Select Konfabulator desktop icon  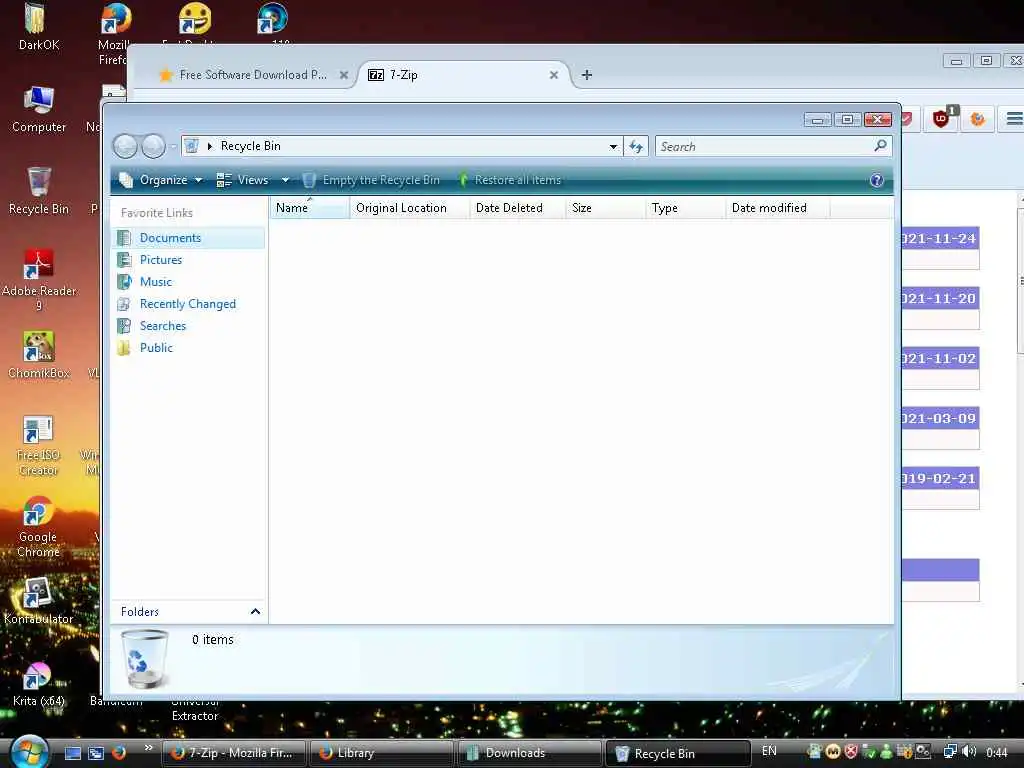[x=39, y=601]
